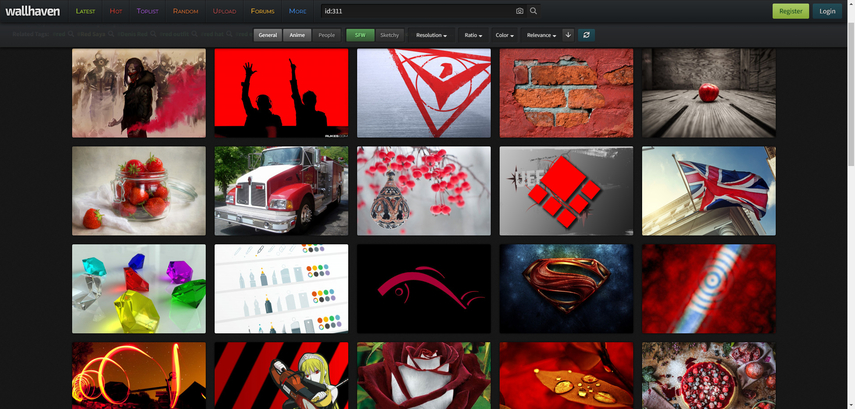Open the exposed brick wall wallpaper
This screenshot has width=855, height=409.
(x=567, y=93)
